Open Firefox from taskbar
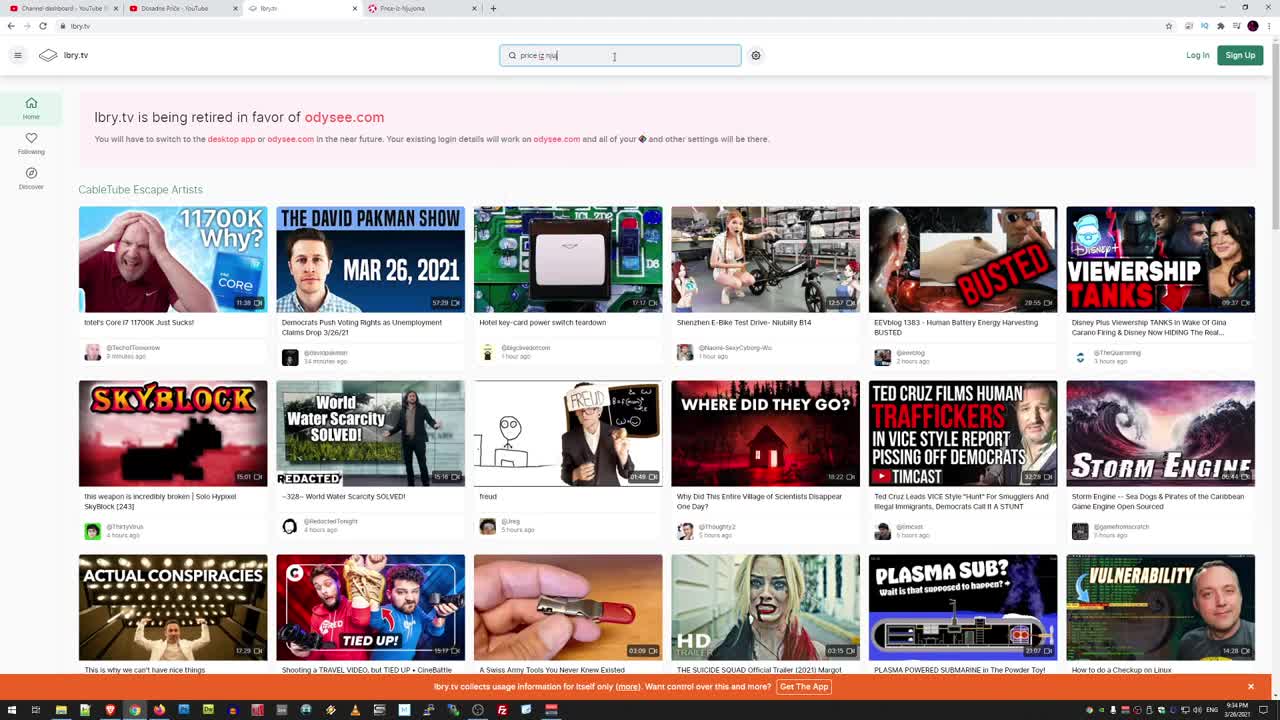The image size is (1280, 720). pos(159,710)
